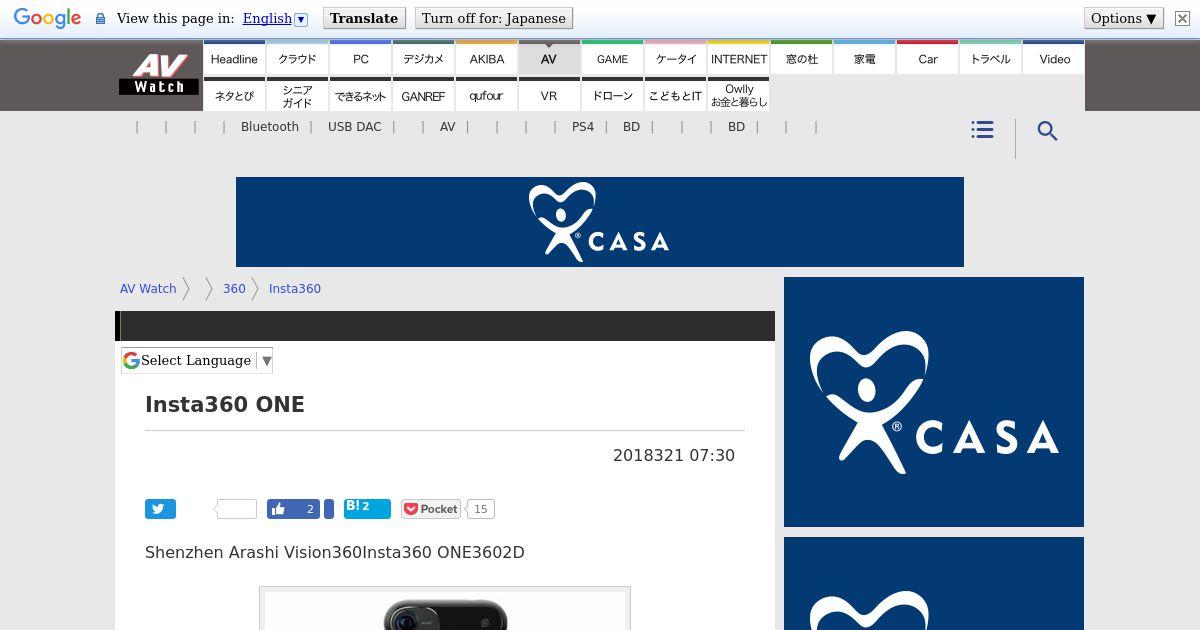The width and height of the screenshot is (1200, 630).
Task: Open the English language dropdown
Action: [x=275, y=18]
